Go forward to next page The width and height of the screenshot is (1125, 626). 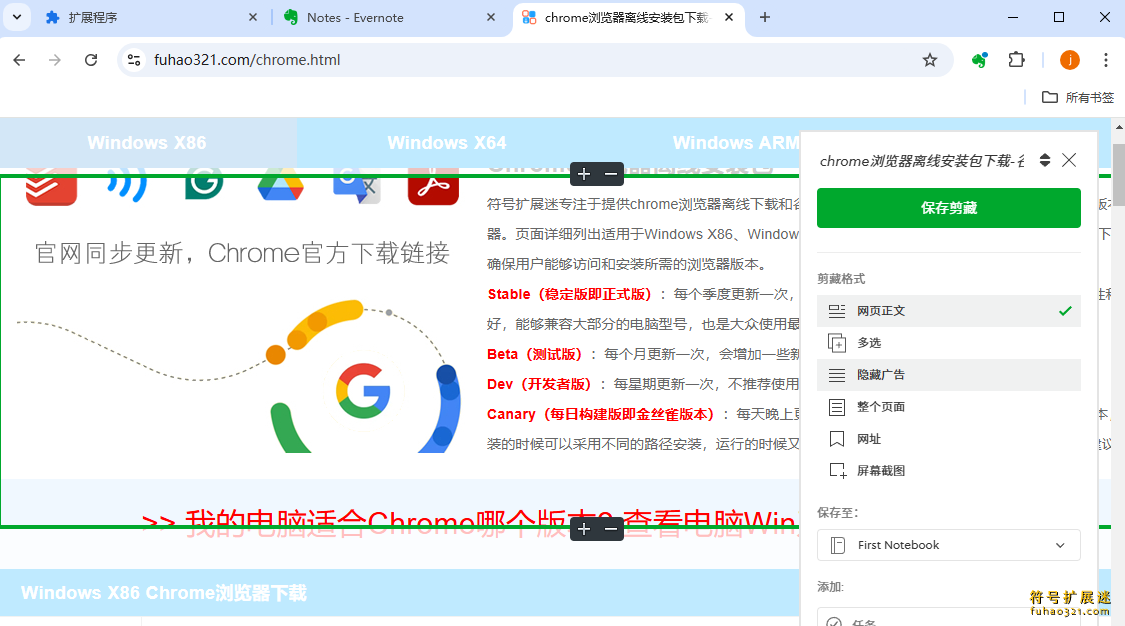55,60
